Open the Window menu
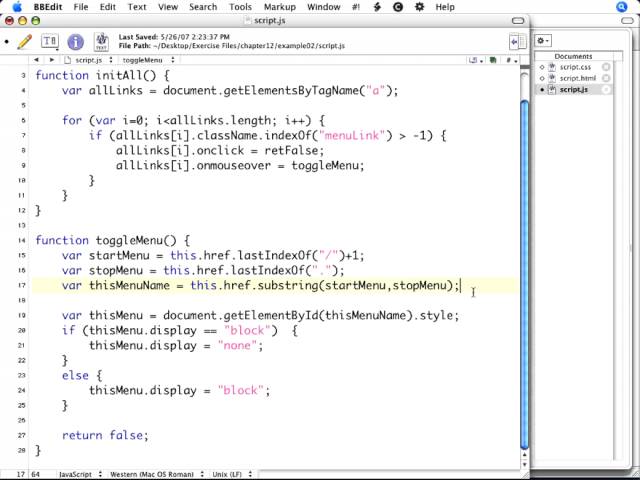 coord(324,7)
